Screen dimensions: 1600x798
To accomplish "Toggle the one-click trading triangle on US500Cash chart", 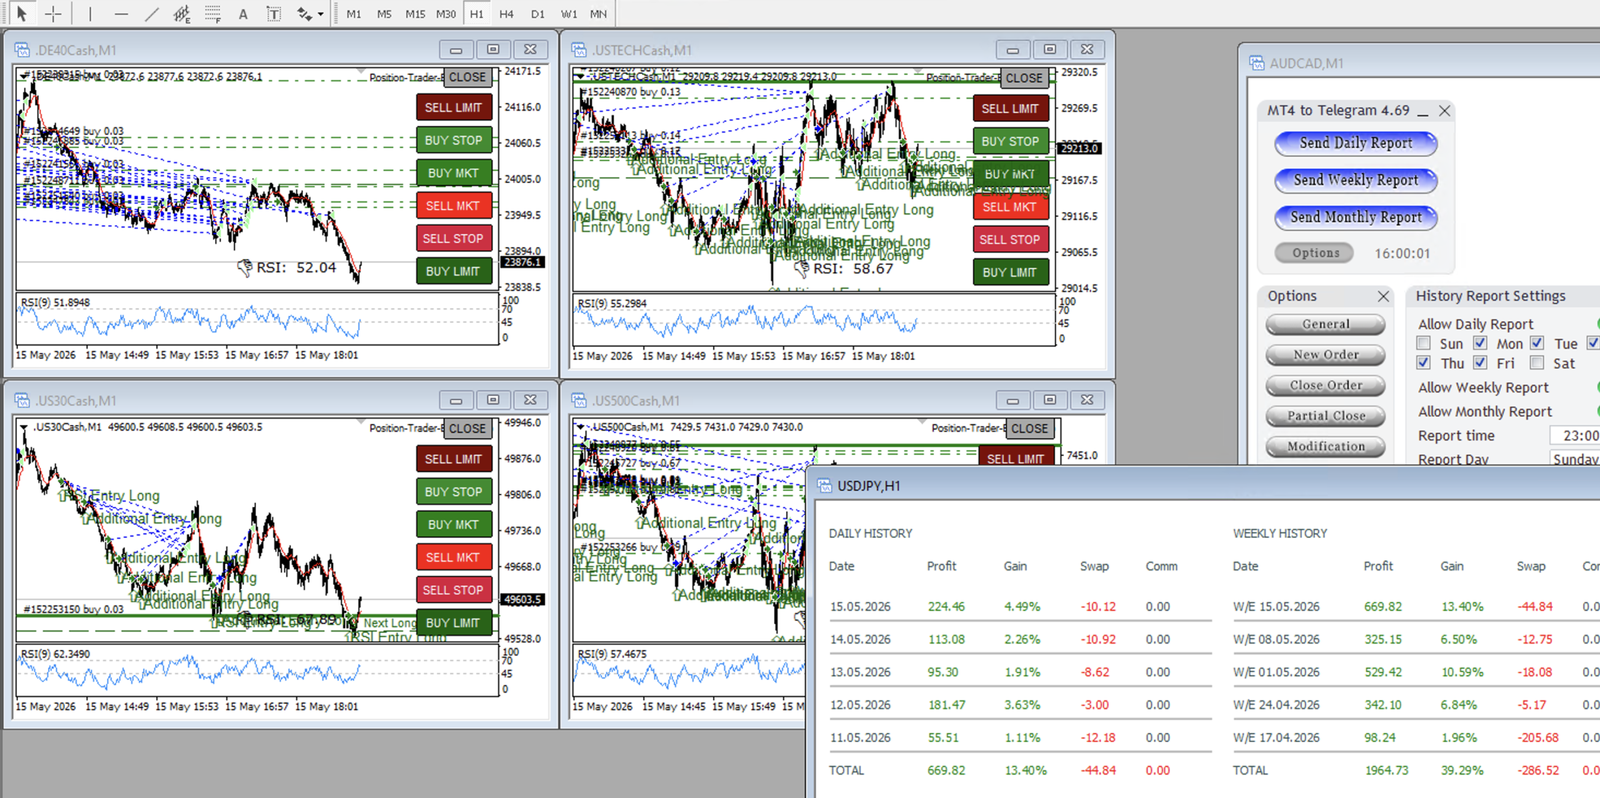I will [581, 427].
